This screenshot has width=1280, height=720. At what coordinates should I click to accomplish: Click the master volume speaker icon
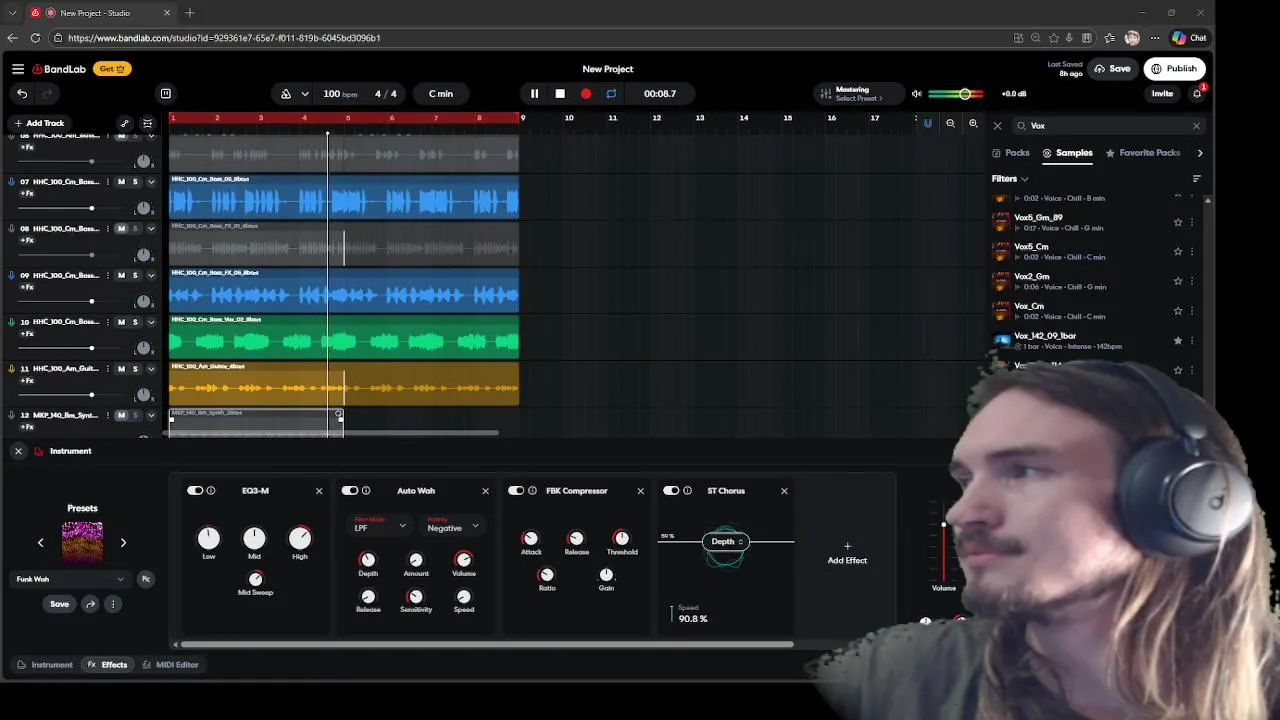(x=916, y=94)
